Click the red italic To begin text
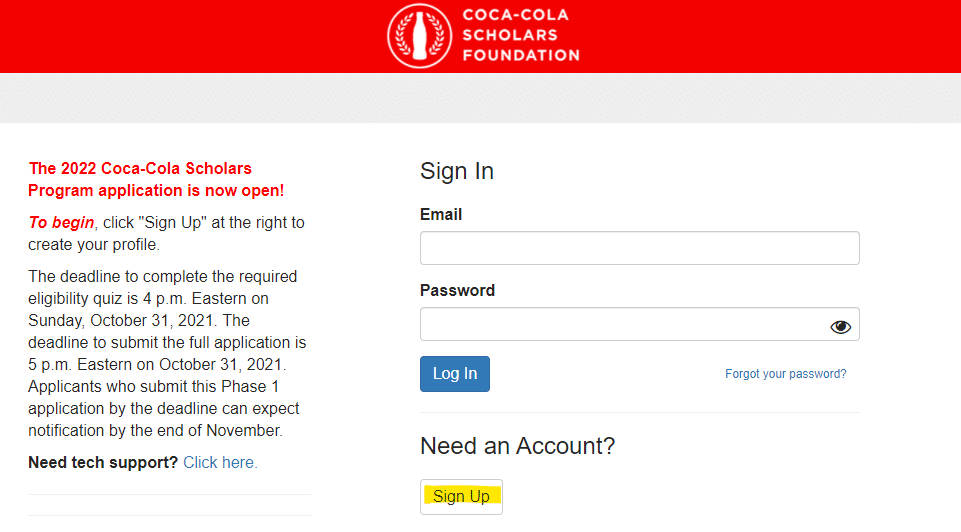Screen dimensions: 961x532 tap(61, 222)
